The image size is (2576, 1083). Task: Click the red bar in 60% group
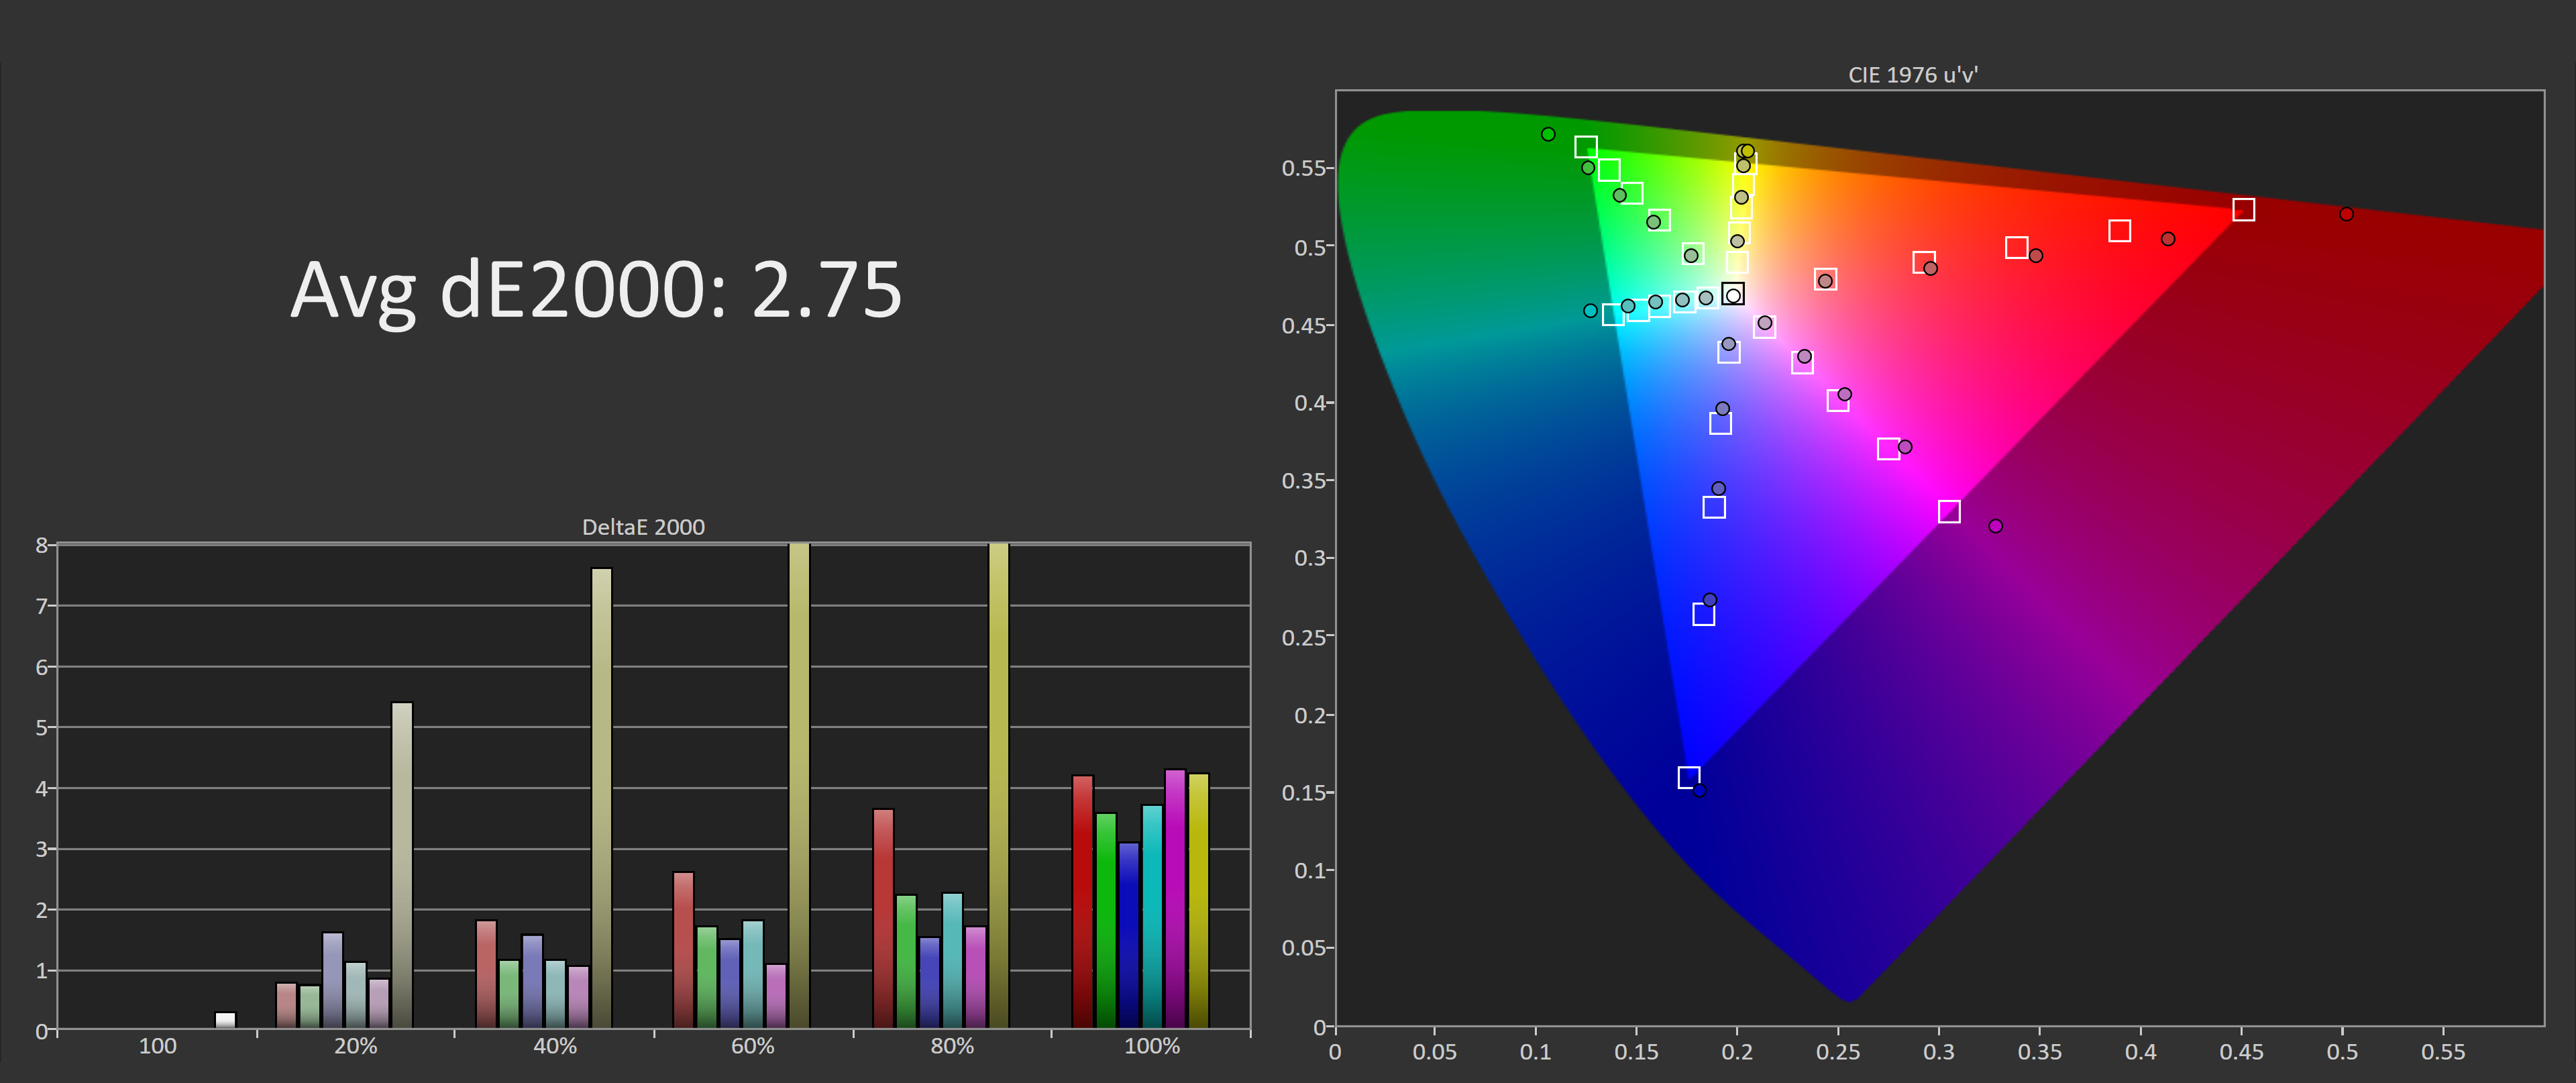683,949
